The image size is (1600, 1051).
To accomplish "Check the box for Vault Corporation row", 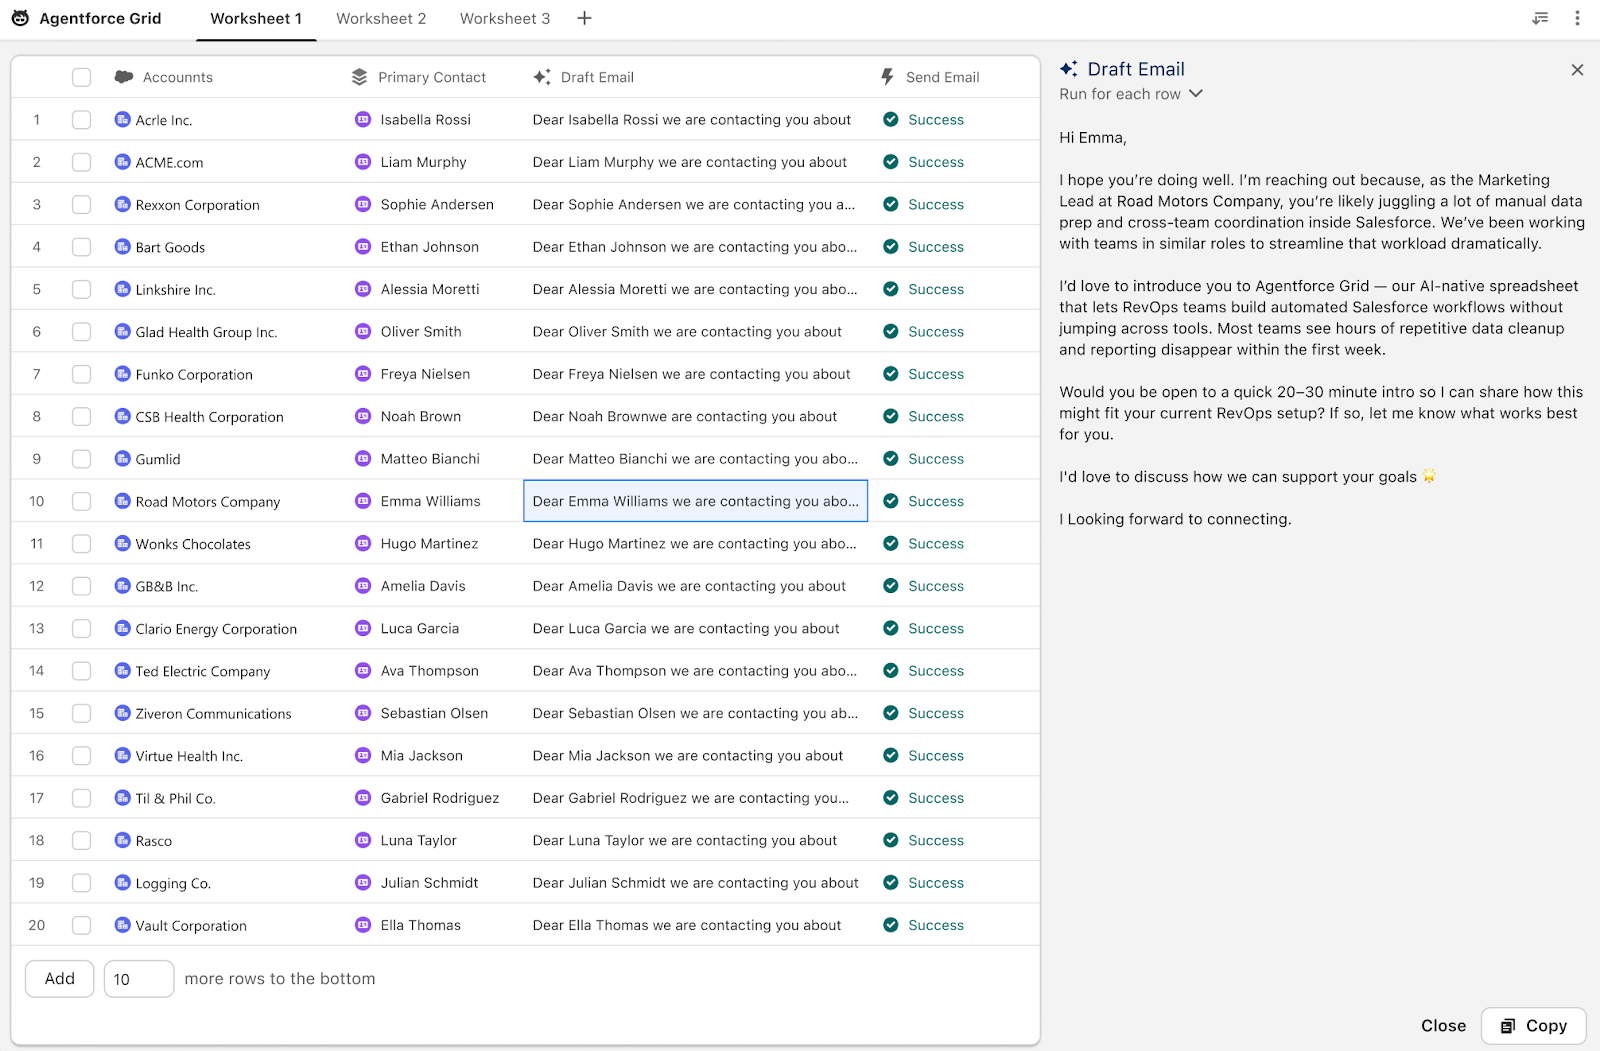I will [x=82, y=925].
